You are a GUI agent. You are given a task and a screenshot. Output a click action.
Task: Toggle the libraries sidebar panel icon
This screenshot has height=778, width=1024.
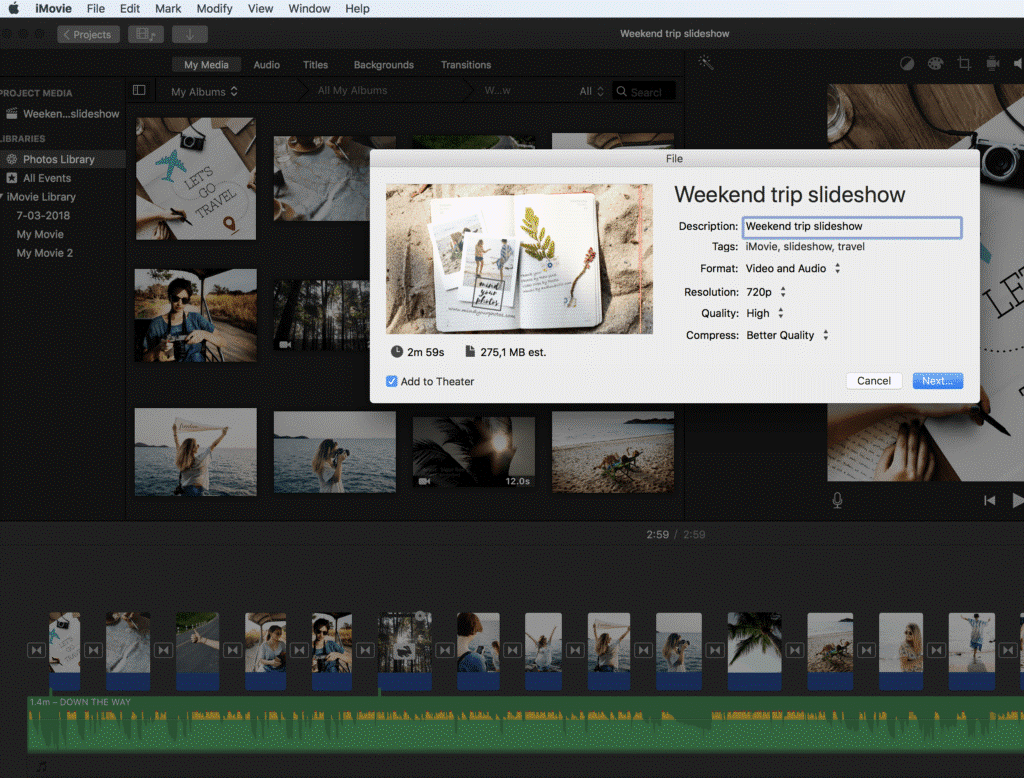click(x=139, y=90)
